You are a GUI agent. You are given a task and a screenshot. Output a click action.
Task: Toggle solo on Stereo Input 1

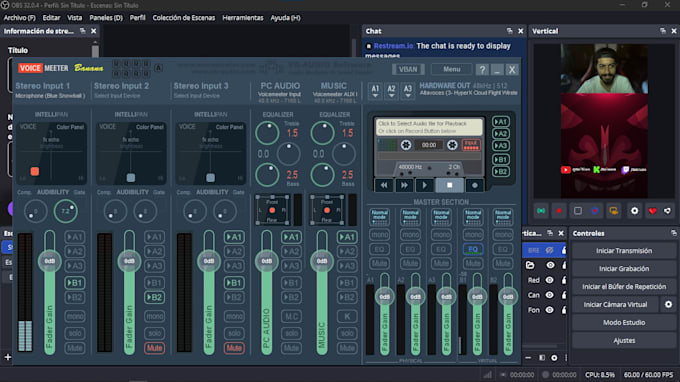coord(75,333)
